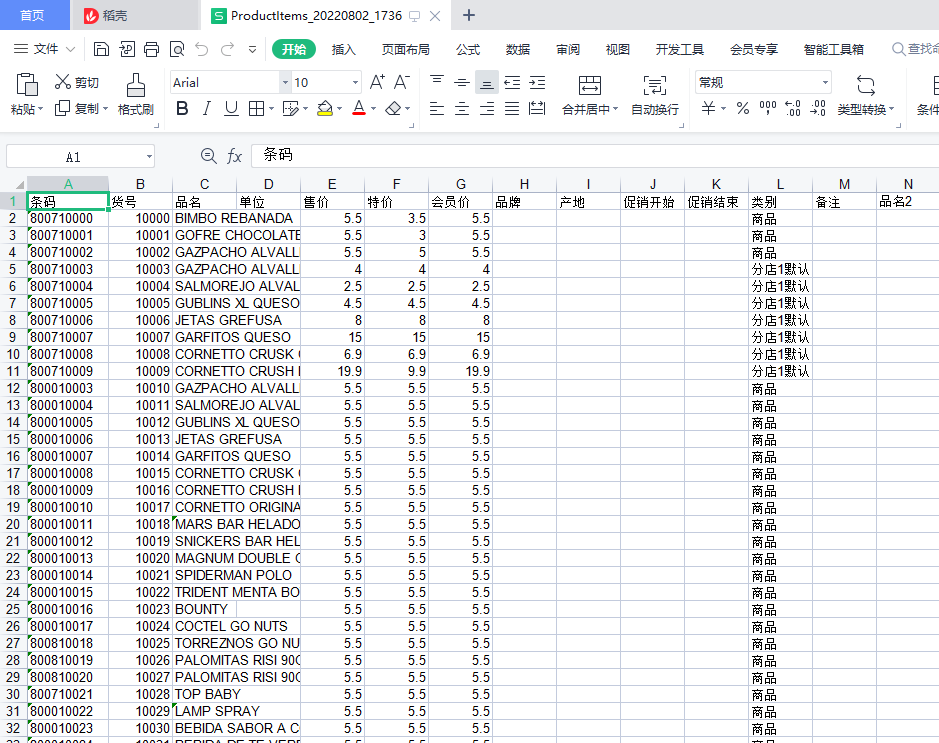Click the currency format icon
The width and height of the screenshot is (939, 743).
point(708,108)
